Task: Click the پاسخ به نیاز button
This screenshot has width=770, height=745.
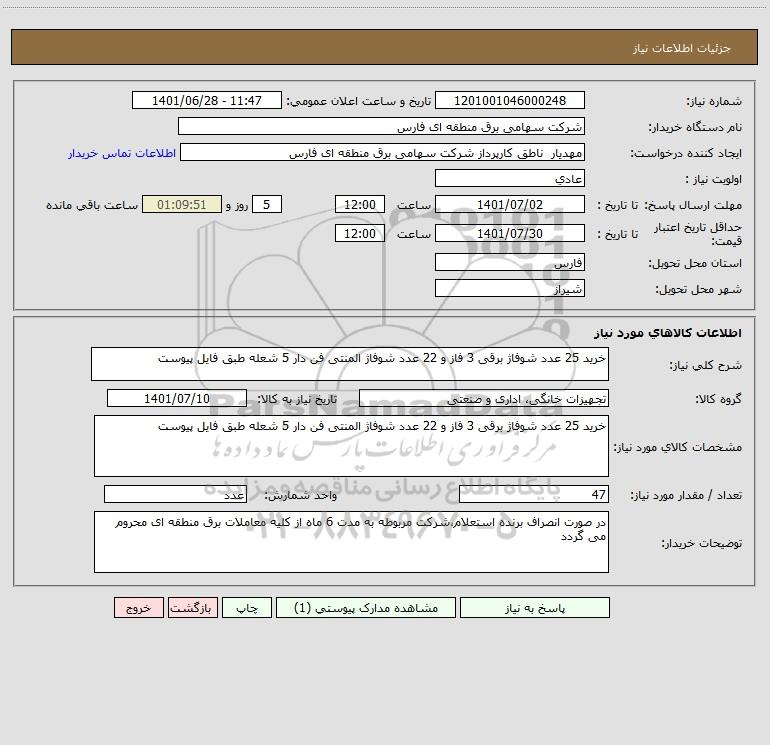Action: pos(535,607)
